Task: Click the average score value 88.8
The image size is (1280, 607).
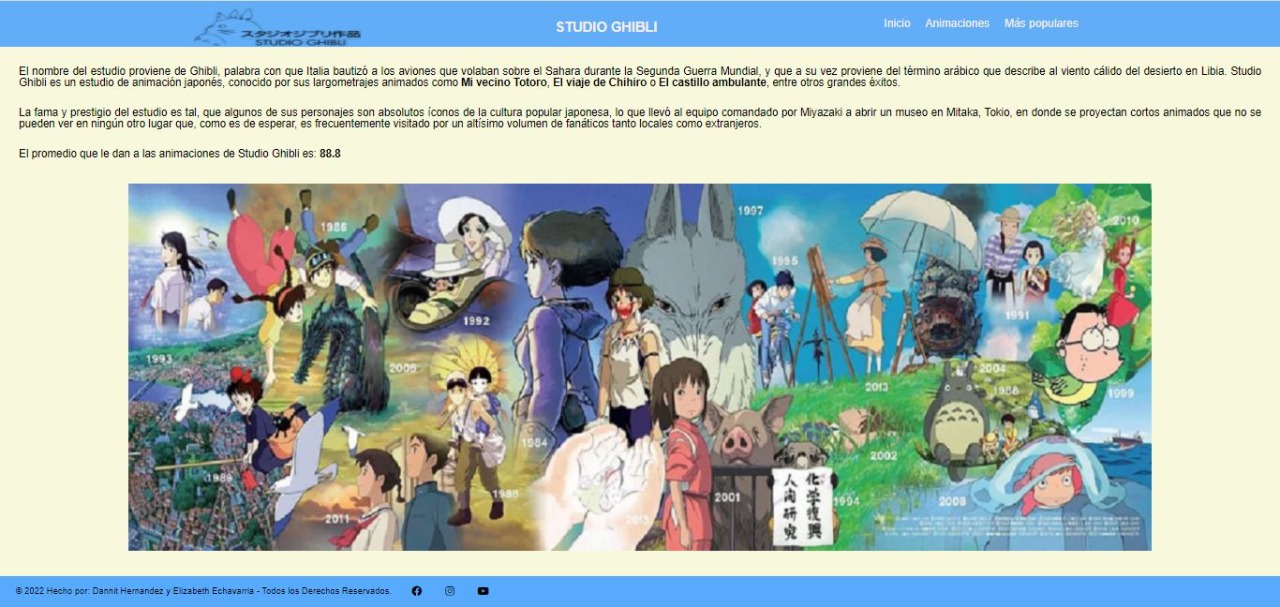Action: tap(330, 153)
